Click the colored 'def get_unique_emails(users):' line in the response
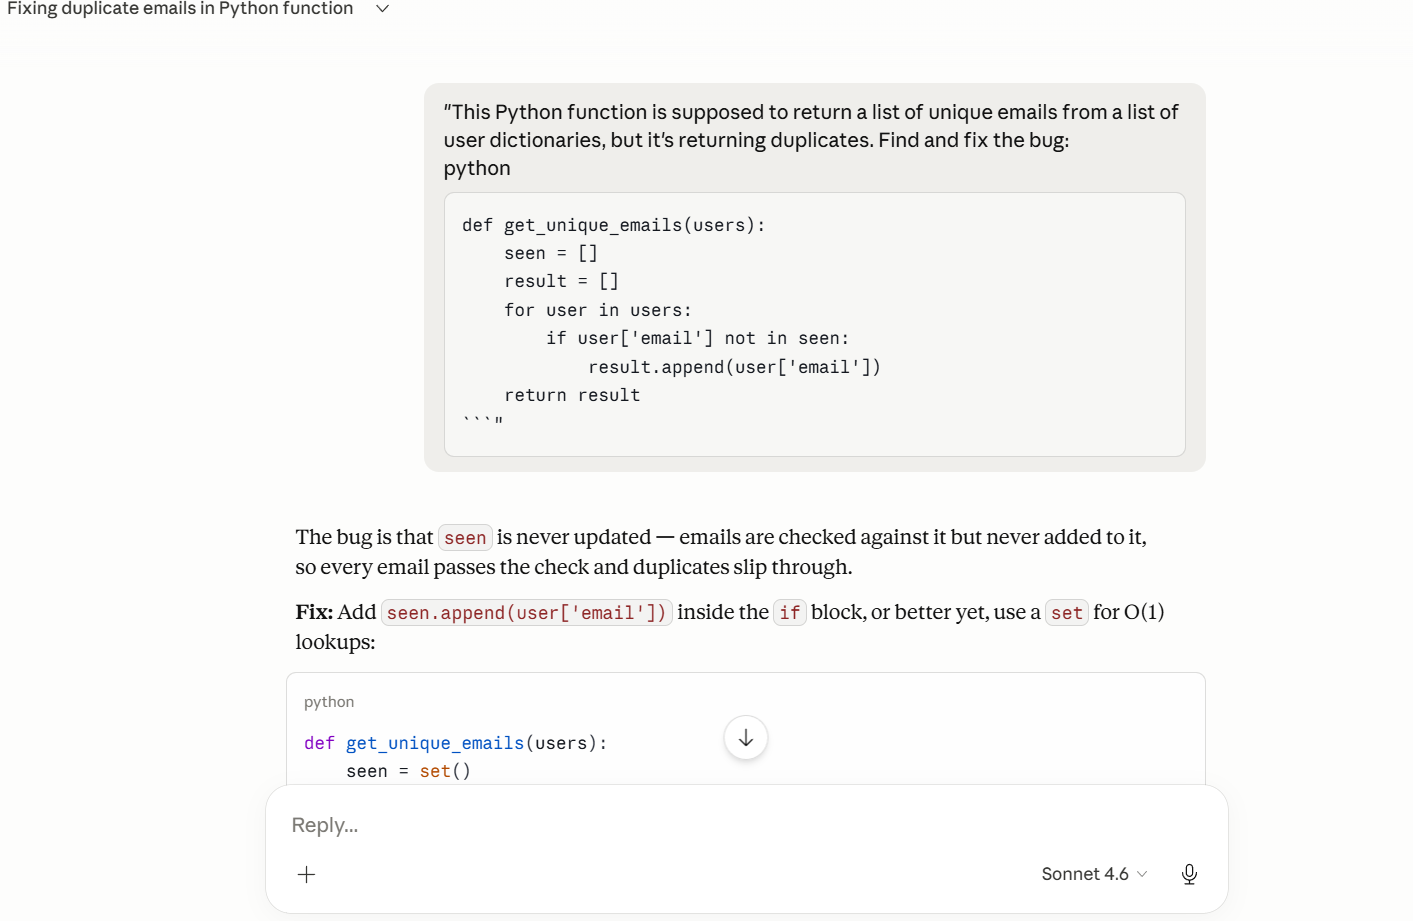1413x921 pixels. [455, 743]
